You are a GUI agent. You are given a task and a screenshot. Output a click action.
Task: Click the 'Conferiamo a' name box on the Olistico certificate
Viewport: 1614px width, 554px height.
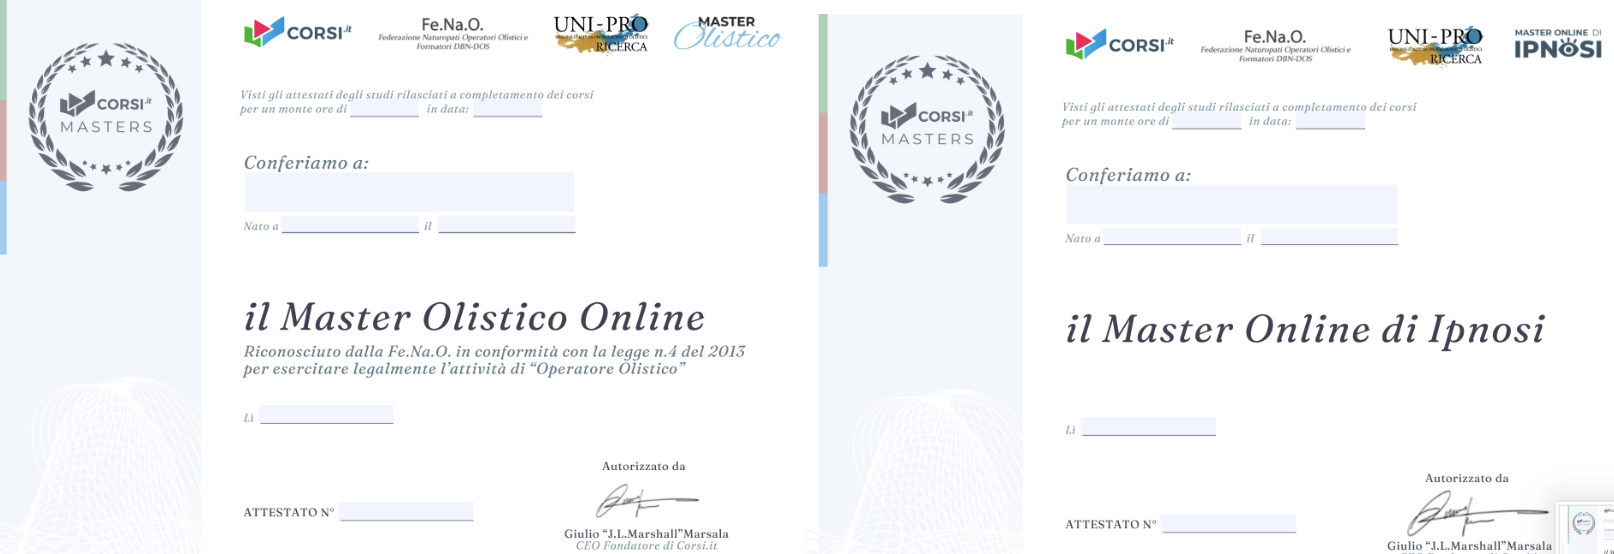coord(409,192)
